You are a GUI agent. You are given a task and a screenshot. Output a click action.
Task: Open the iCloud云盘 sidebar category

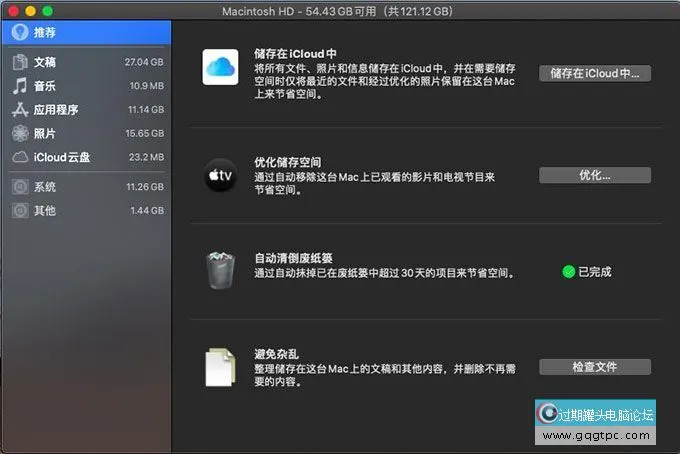(86, 157)
